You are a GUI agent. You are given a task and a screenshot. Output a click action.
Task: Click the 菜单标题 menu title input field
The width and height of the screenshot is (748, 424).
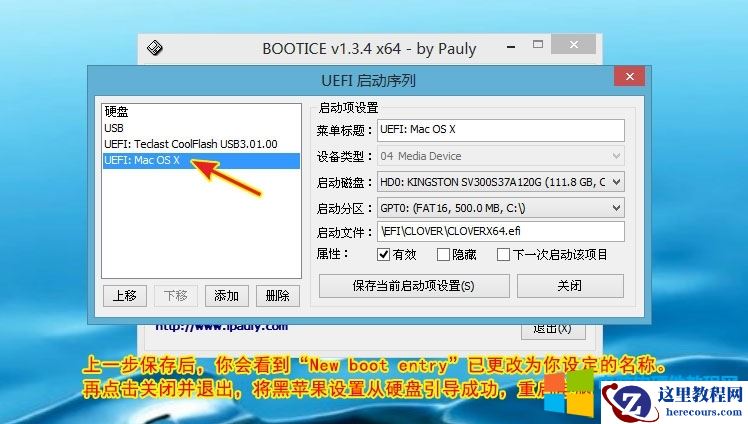click(x=500, y=130)
